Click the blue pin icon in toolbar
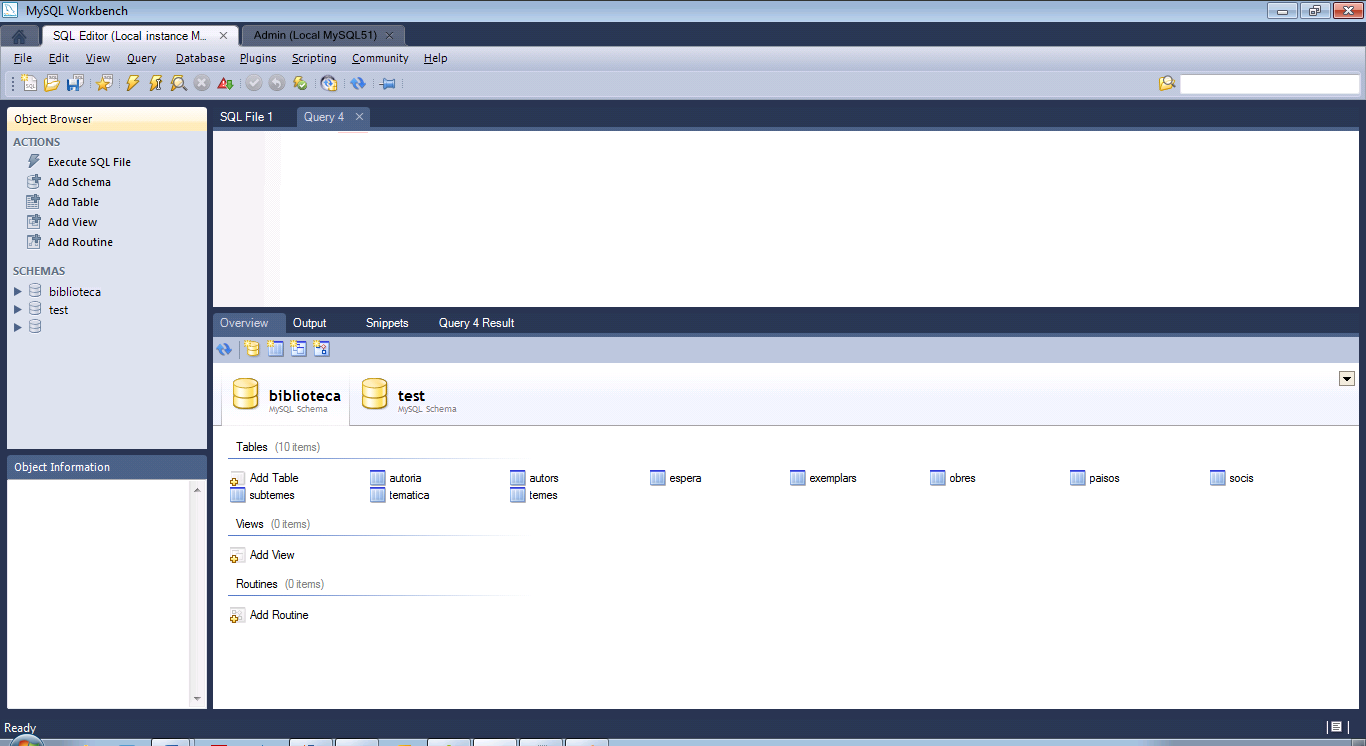This screenshot has width=1366, height=746. click(388, 84)
